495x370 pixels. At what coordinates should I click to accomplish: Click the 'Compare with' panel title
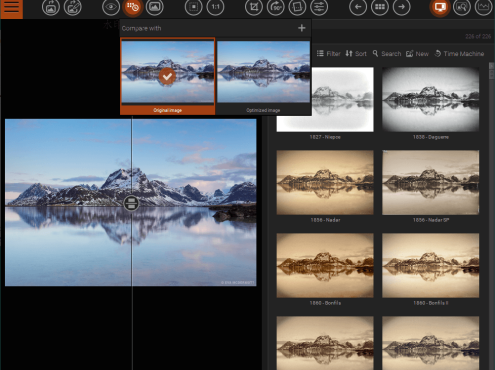[141, 28]
